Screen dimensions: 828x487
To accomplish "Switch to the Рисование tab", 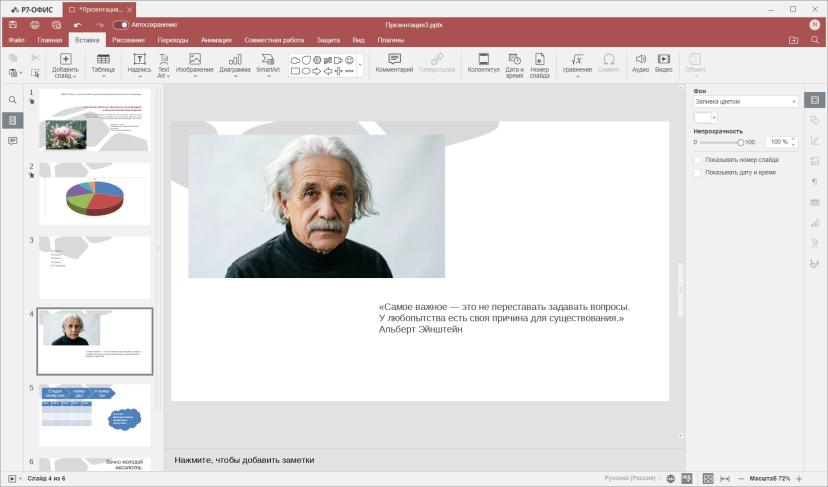I will click(128, 40).
